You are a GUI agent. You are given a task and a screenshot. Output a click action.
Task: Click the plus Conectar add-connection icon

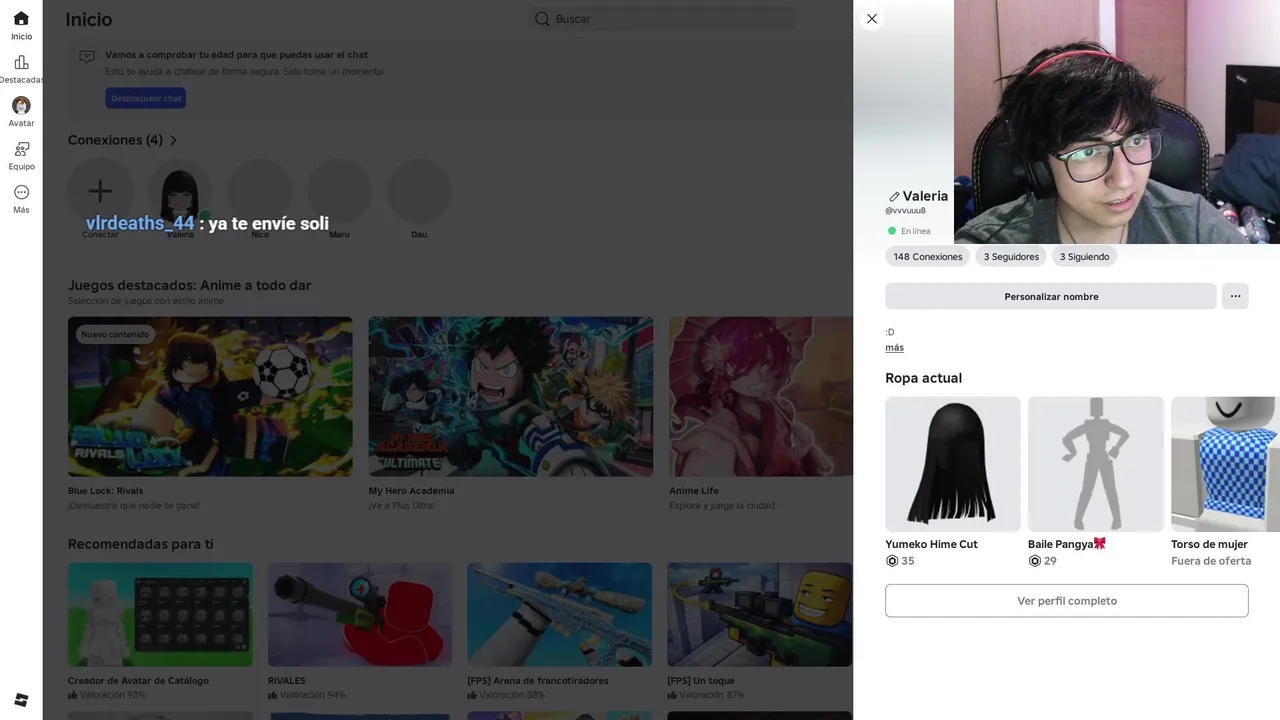click(x=100, y=190)
